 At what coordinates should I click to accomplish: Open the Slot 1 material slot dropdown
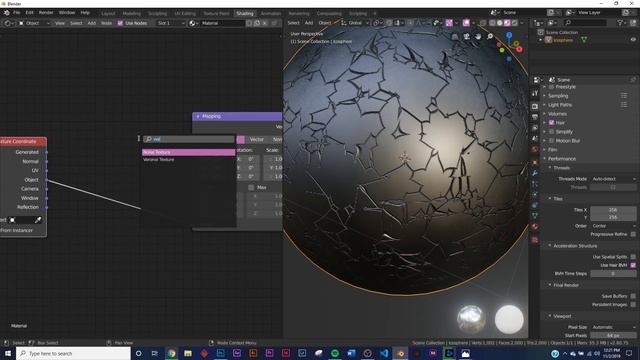[x=171, y=23]
